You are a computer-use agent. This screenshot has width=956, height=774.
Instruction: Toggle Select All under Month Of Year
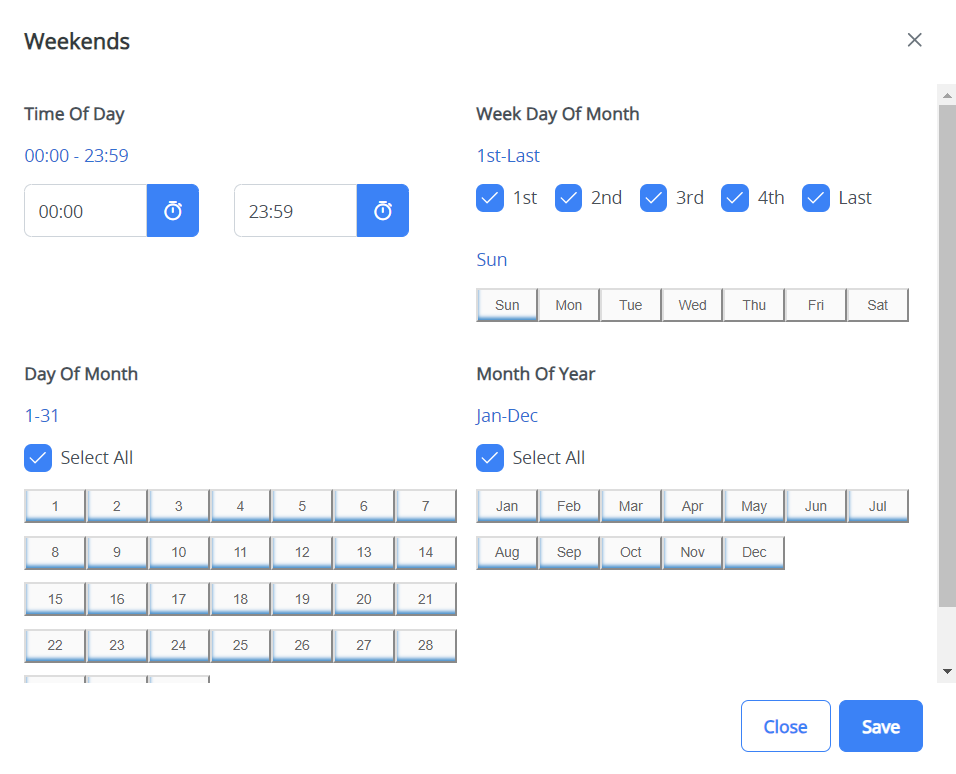pos(490,458)
